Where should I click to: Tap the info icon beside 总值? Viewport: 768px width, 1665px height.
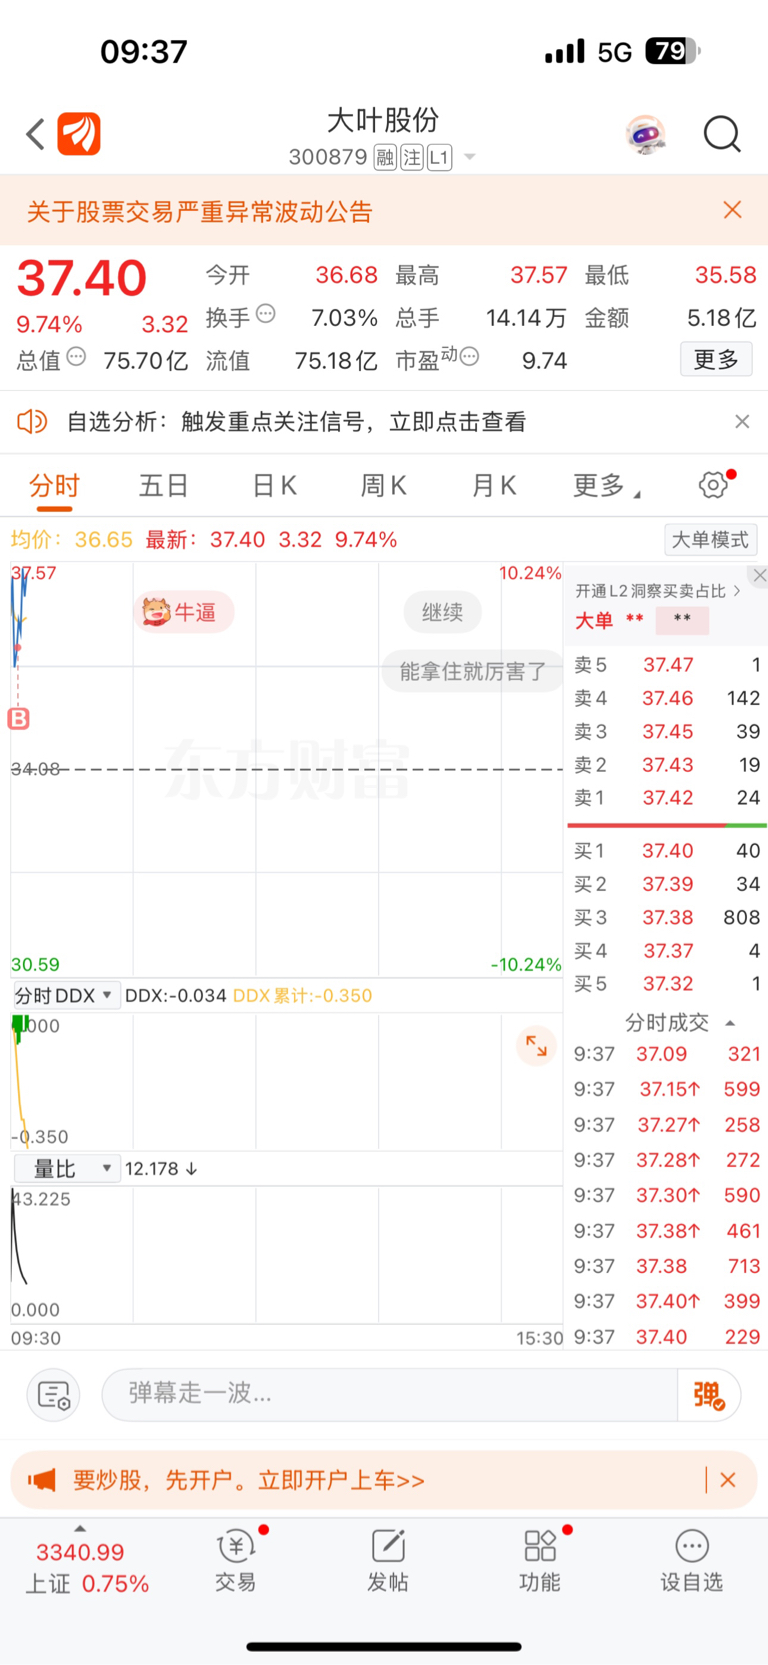tap(76, 356)
